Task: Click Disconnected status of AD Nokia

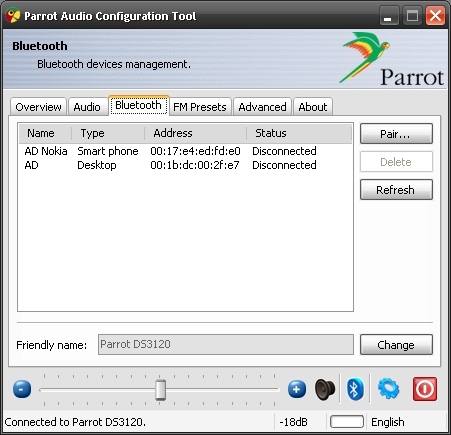Action: point(284,151)
